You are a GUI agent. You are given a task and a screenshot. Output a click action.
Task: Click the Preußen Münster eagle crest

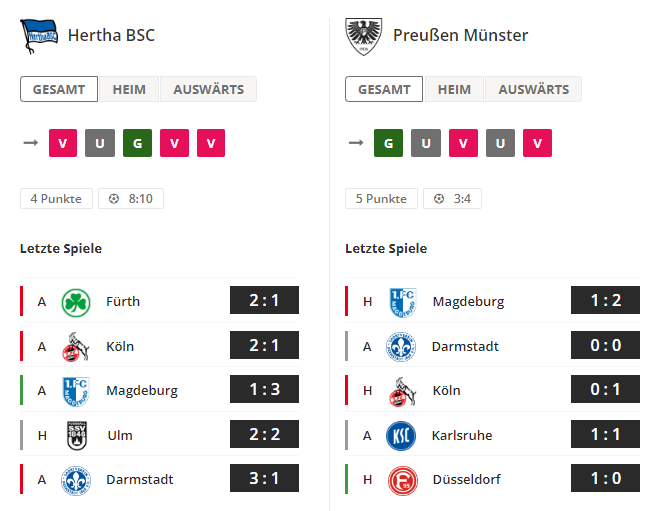point(363,36)
